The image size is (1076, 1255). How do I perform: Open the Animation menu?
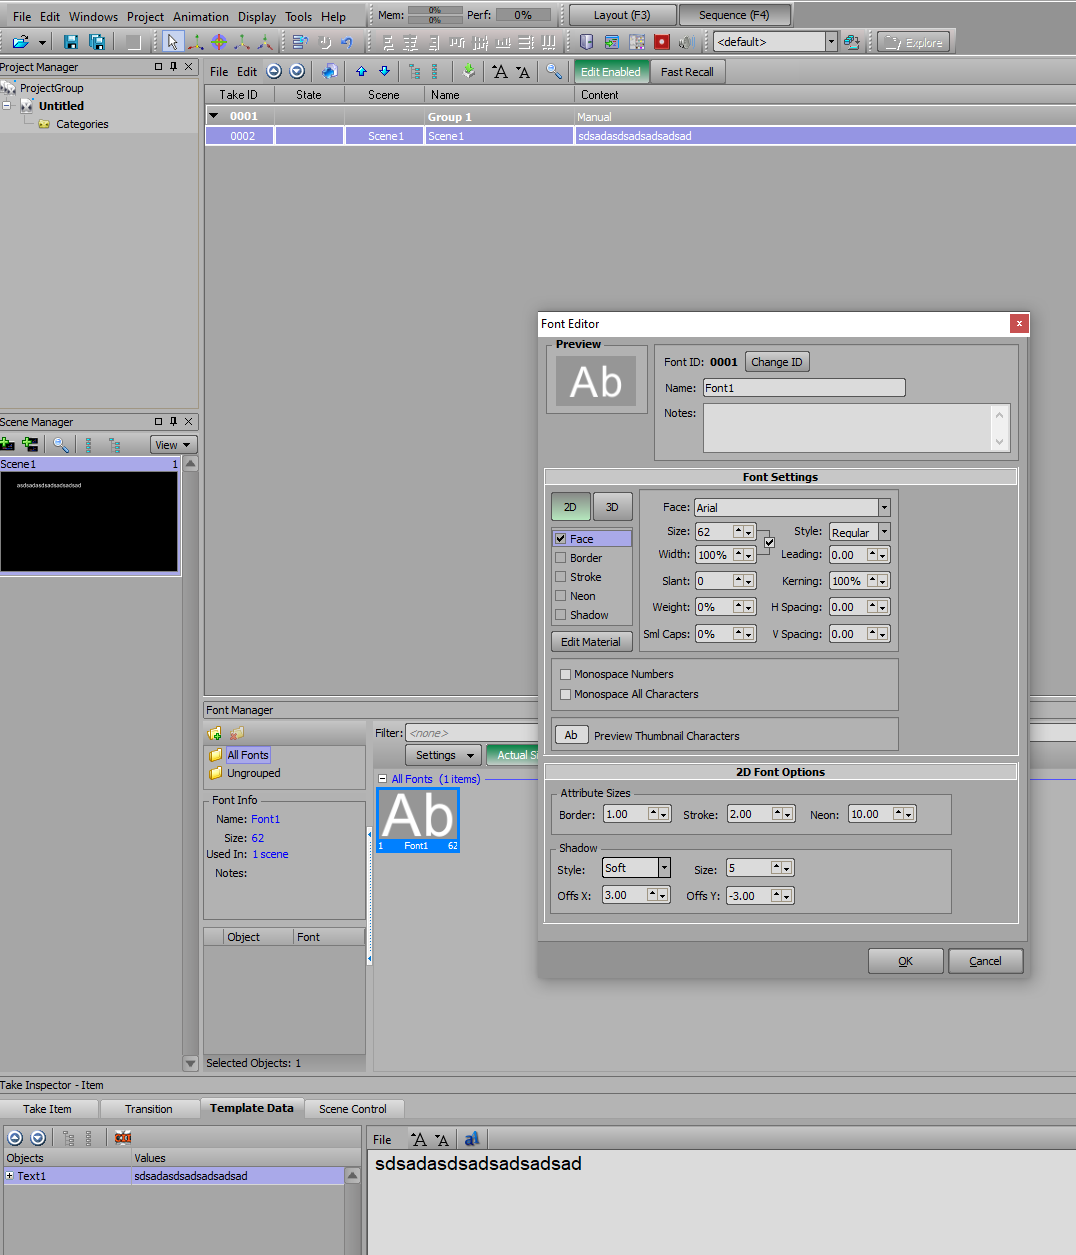[x=200, y=17]
